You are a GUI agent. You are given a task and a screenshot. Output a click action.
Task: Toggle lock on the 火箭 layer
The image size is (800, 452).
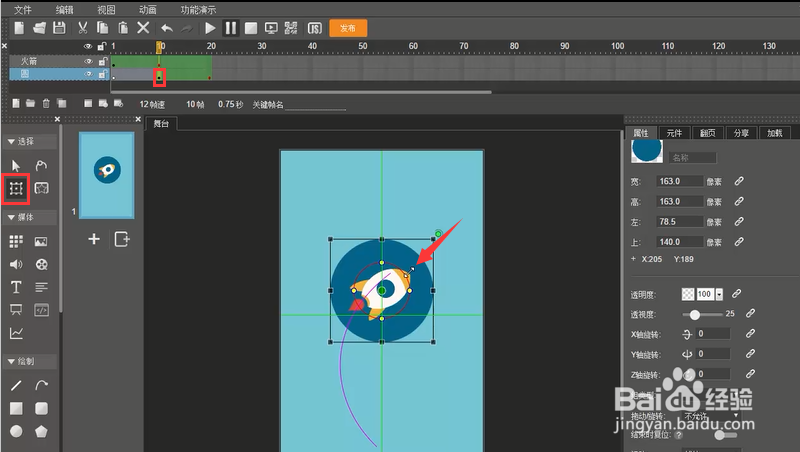pos(103,61)
